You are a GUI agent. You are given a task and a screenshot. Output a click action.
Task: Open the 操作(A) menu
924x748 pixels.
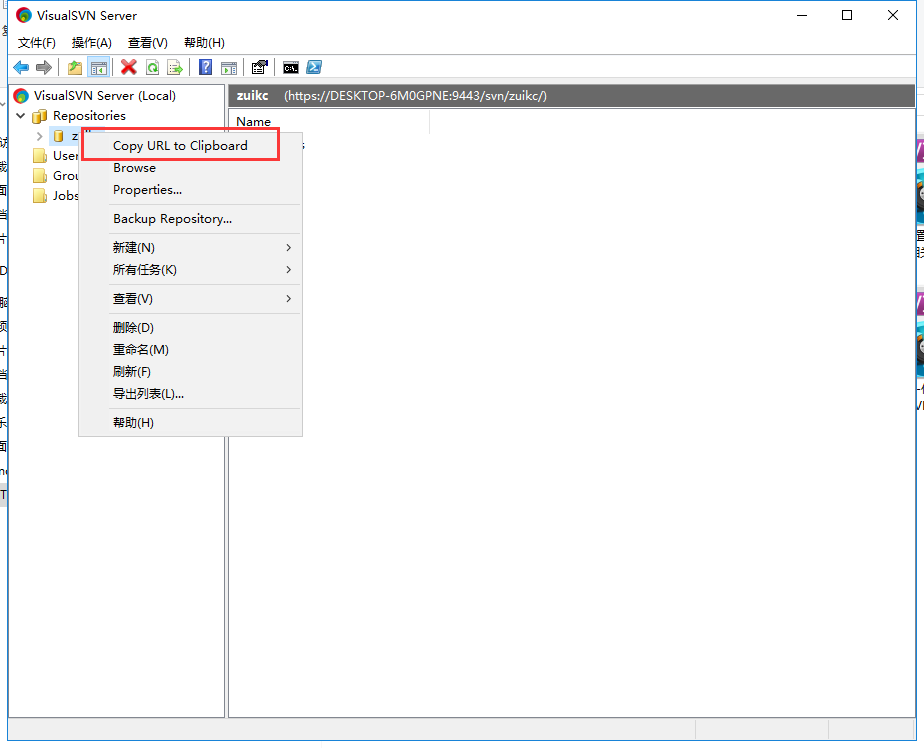click(91, 43)
